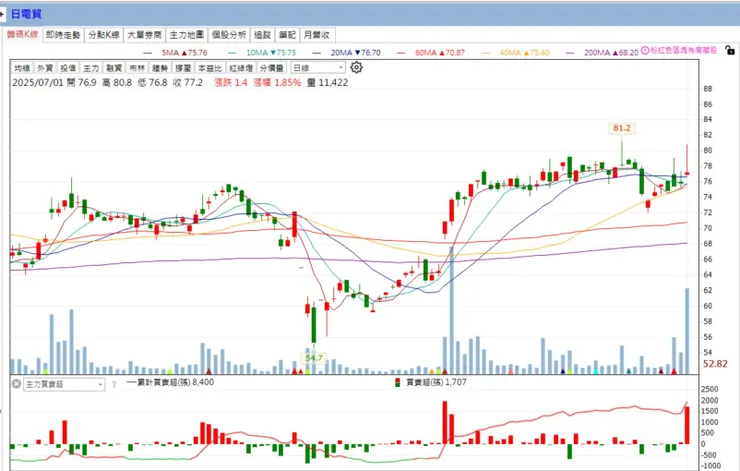Click the 分價量 button
Viewport: 740px width, 471px height.
[x=272, y=68]
